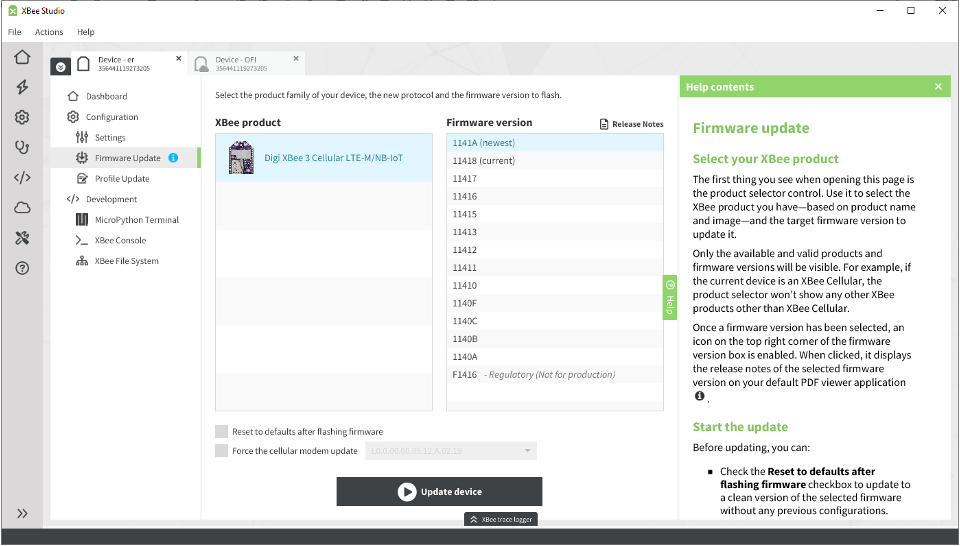Open the Actions menu

pyautogui.click(x=49, y=32)
